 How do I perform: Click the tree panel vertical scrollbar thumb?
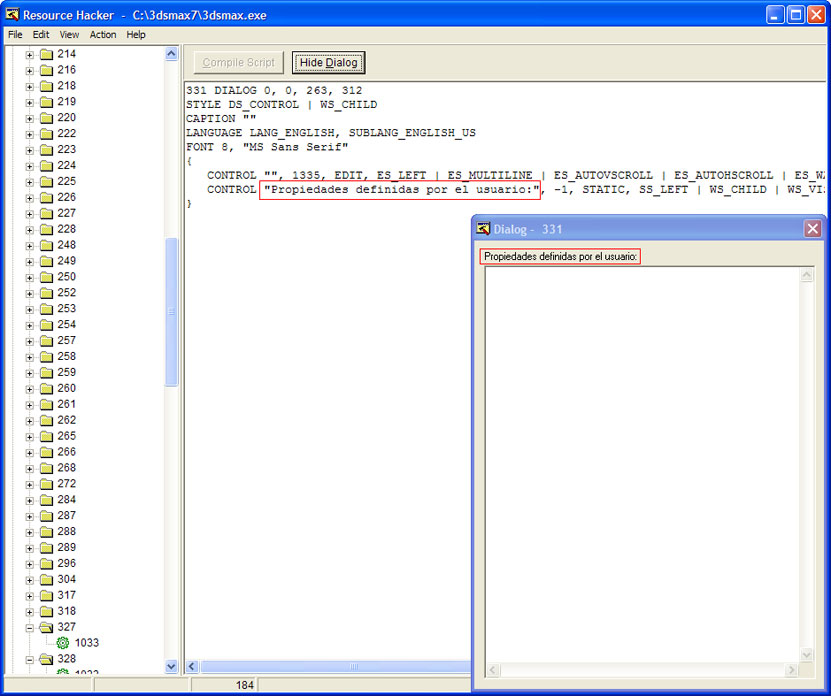click(x=171, y=312)
